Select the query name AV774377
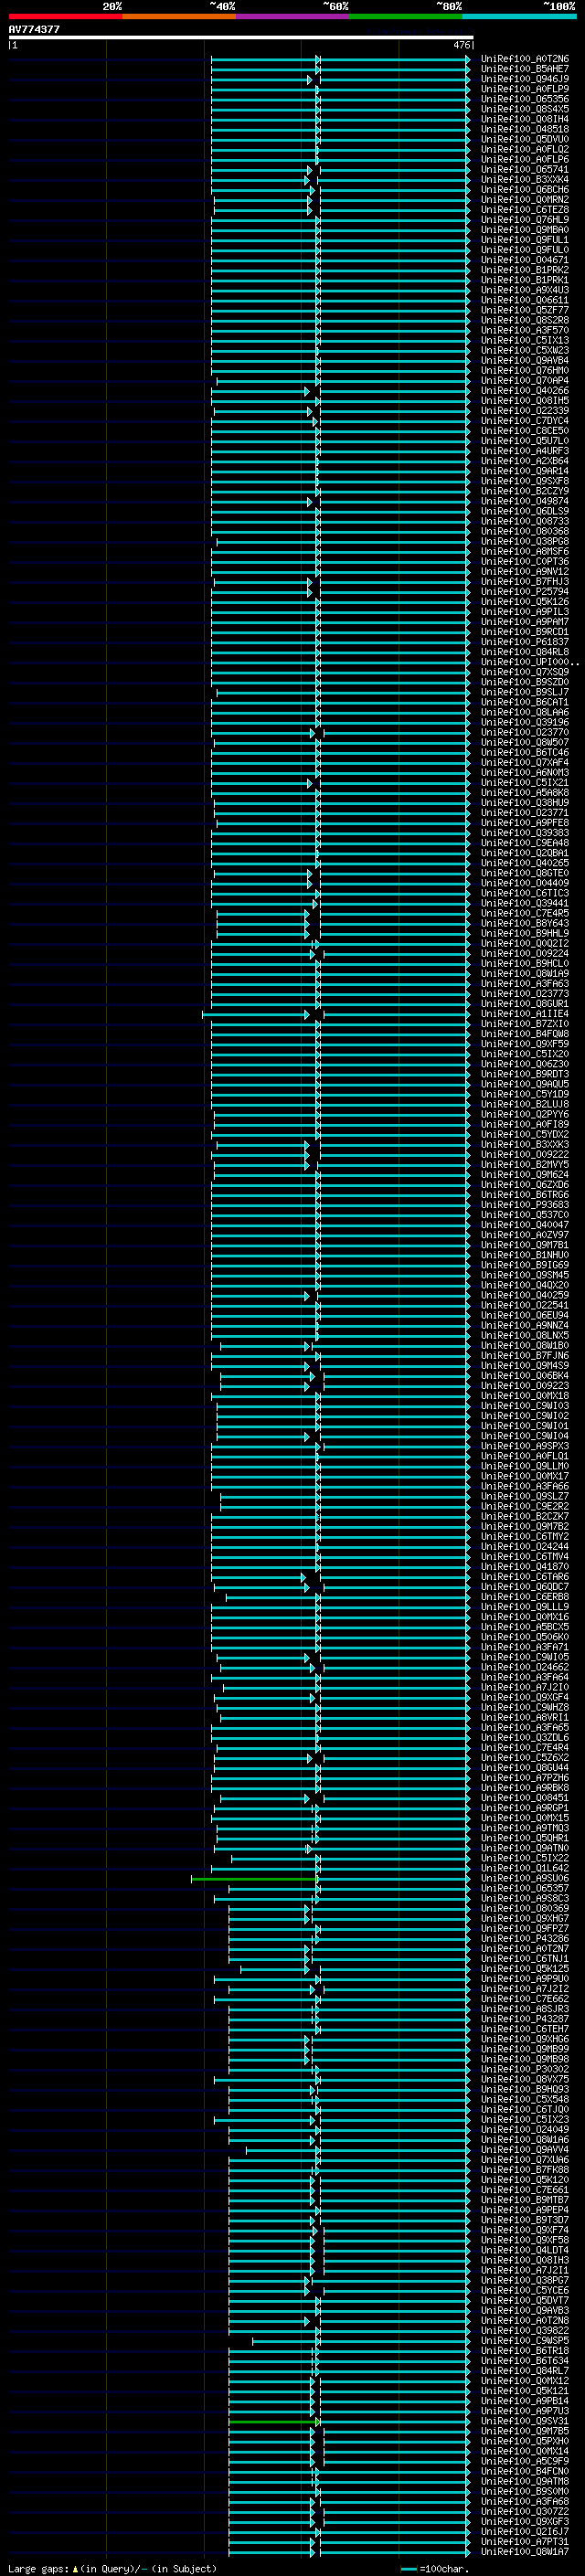Screen dimensions: 585x2576 (34, 29)
